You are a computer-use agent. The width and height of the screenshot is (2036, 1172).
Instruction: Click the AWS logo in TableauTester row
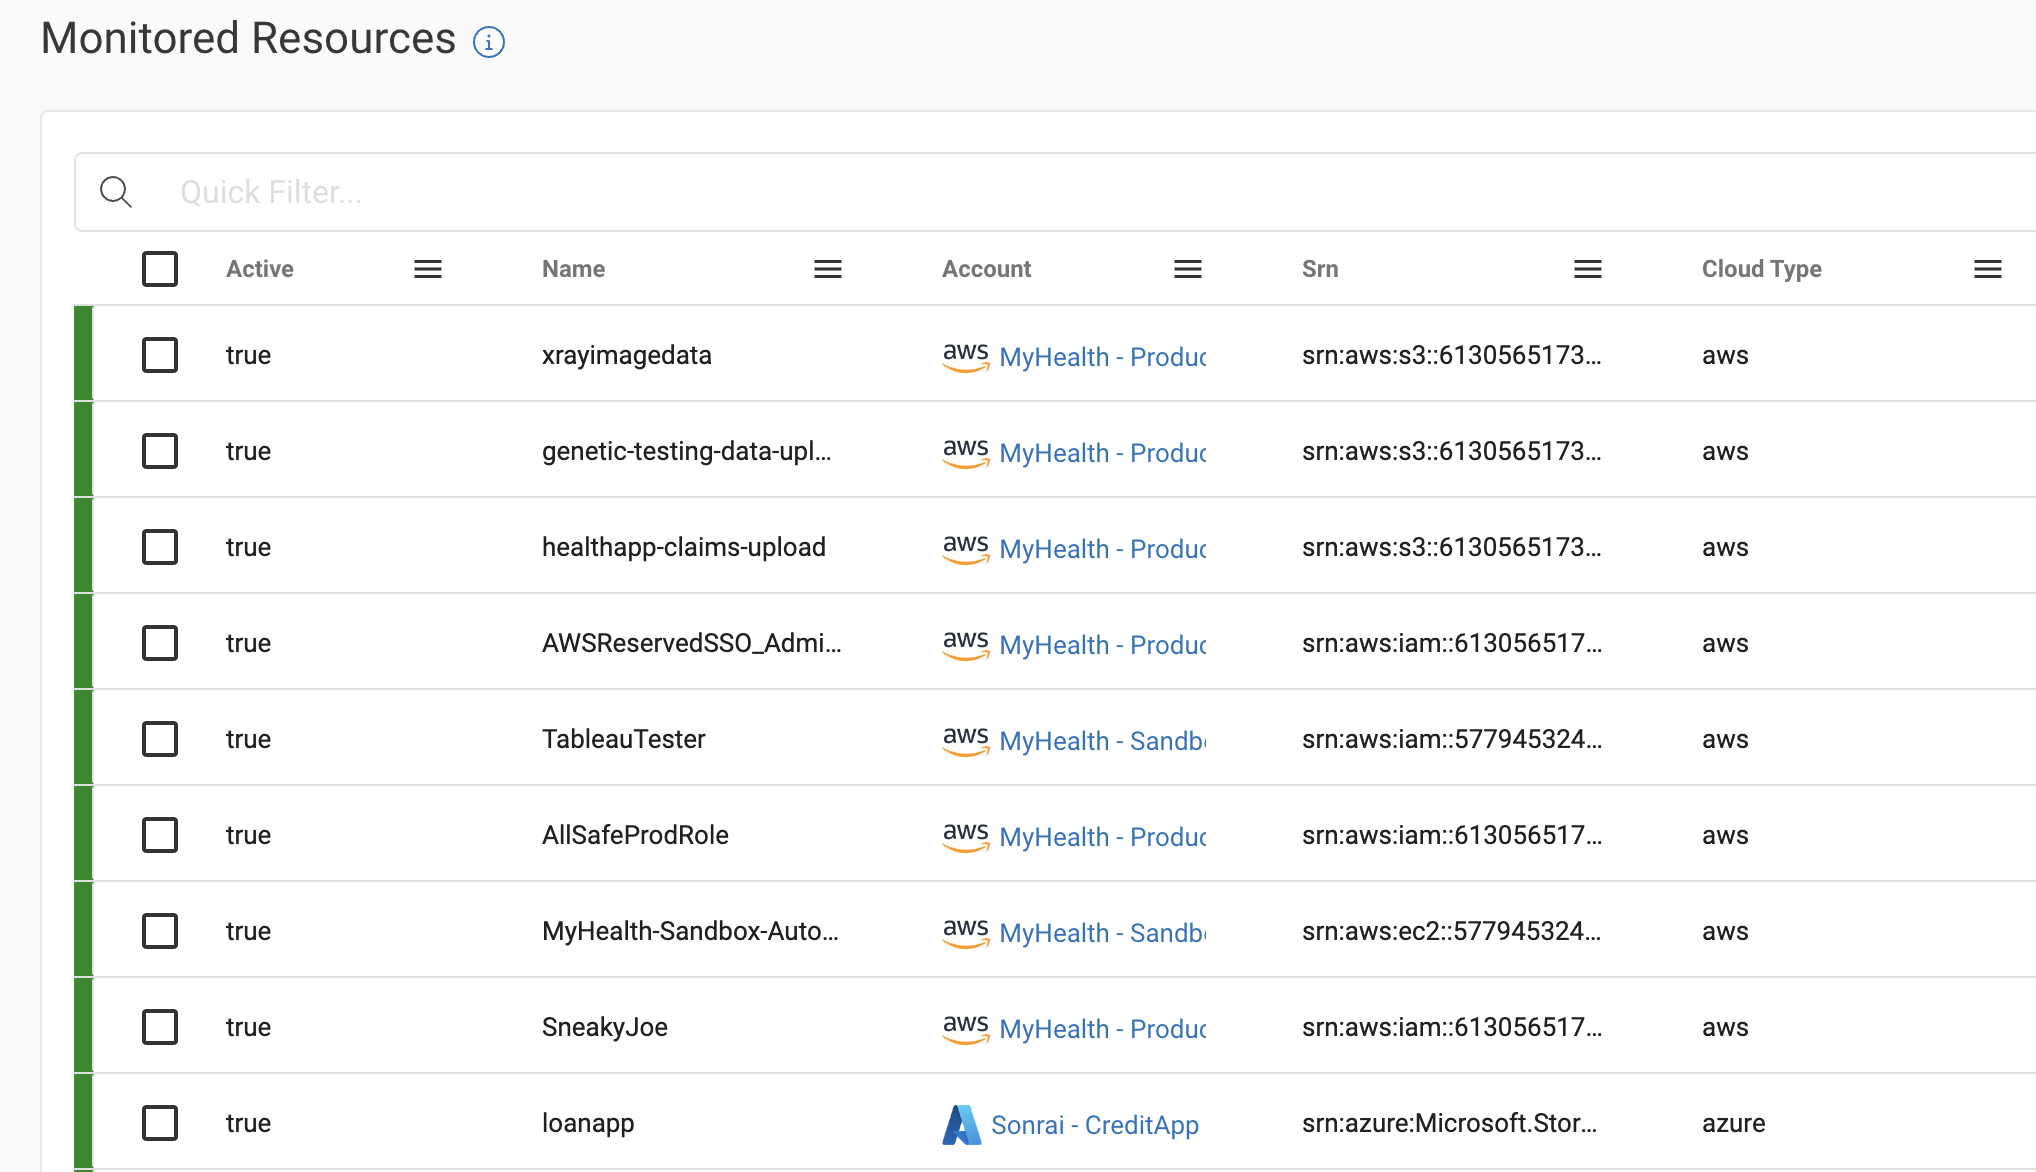pos(966,740)
